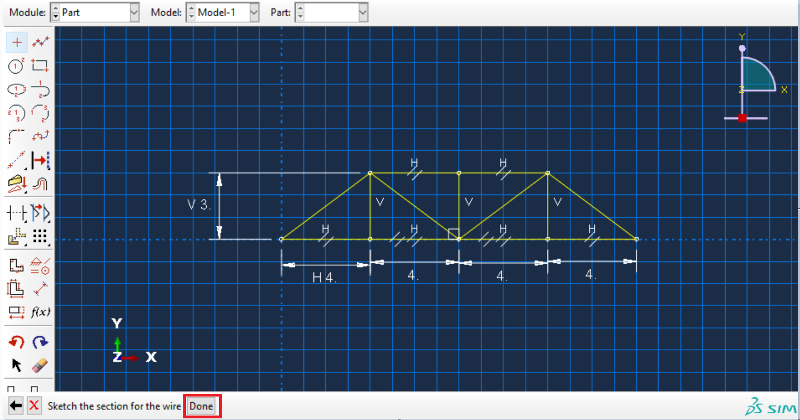Viewport: 800px width, 420px height.
Task: Select the H 4. horizontal dimension
Action: pos(324,277)
